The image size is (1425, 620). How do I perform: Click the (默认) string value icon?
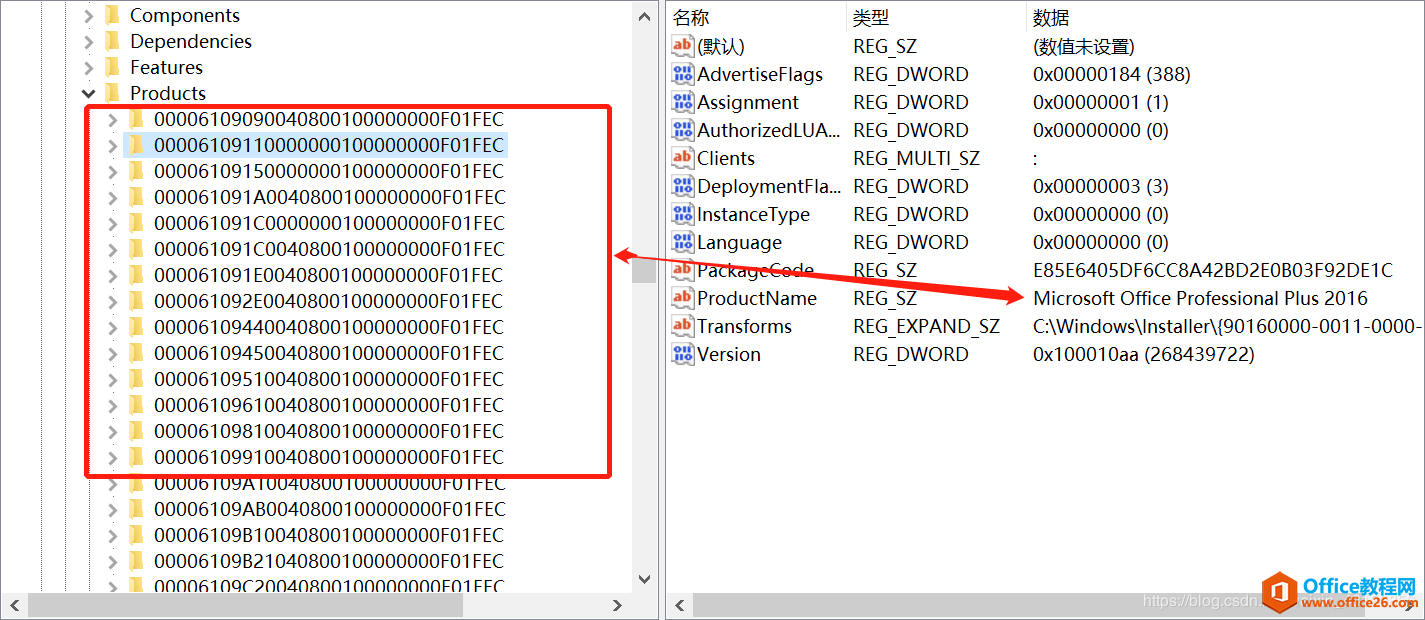(683, 46)
